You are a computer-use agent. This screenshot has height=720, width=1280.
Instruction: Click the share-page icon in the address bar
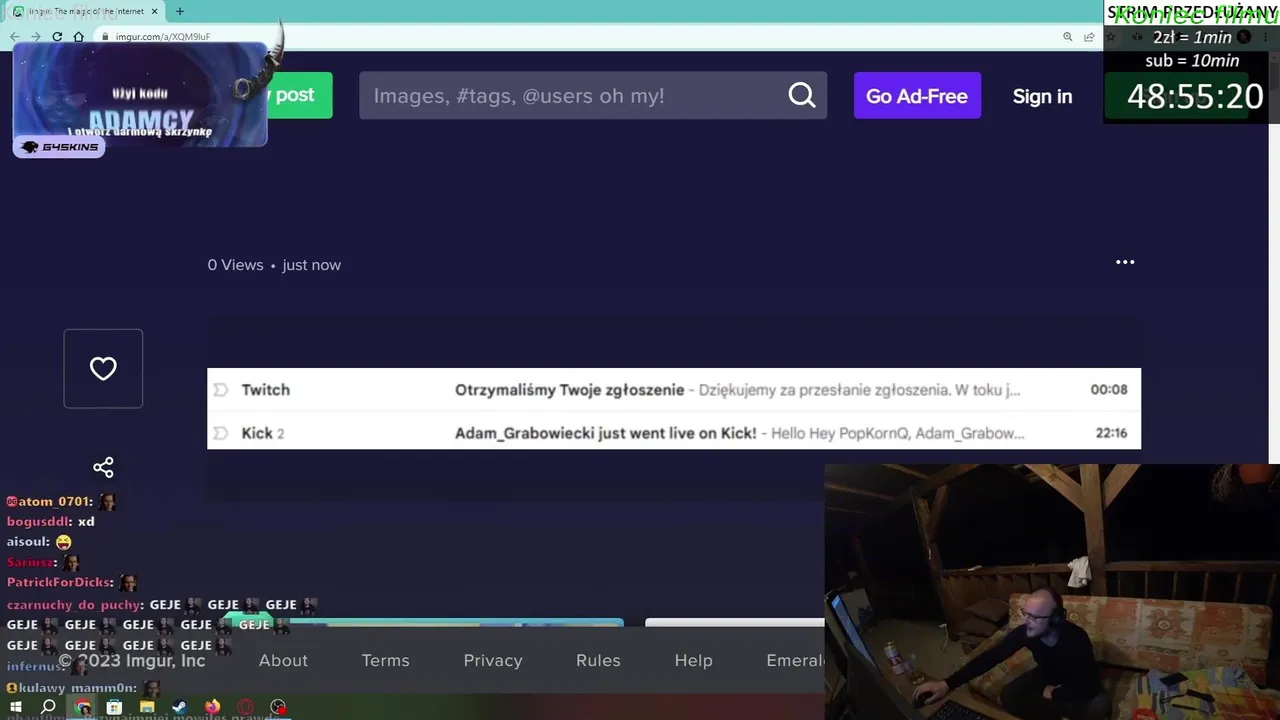[1089, 37]
